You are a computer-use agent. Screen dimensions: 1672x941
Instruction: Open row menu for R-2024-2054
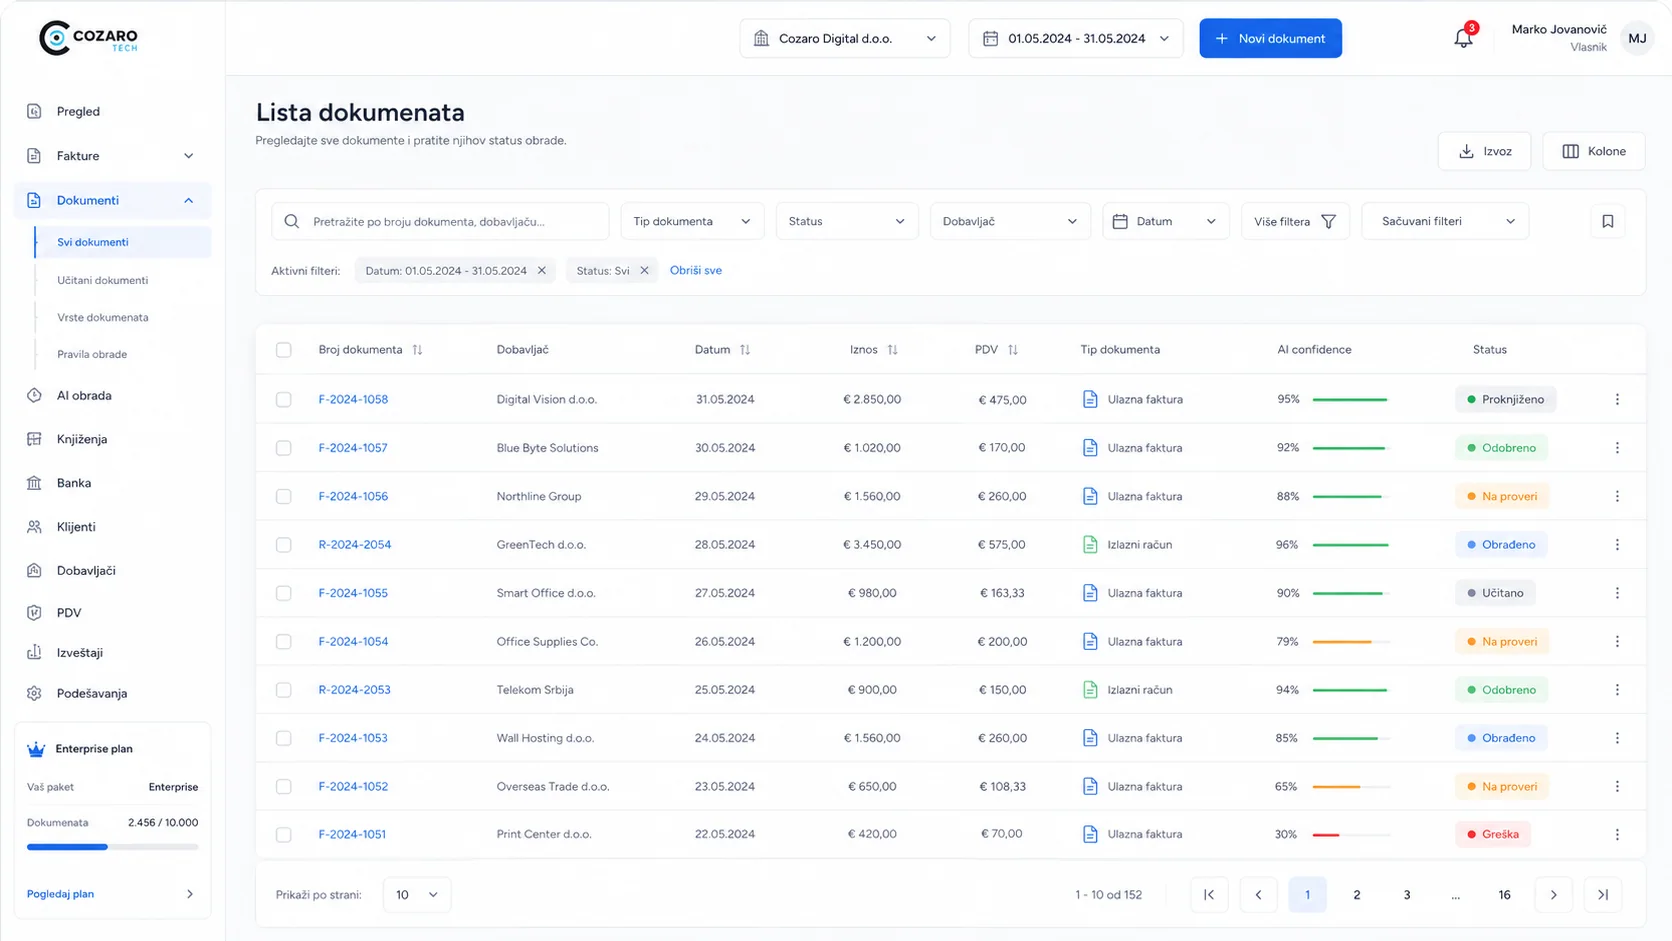click(1617, 545)
